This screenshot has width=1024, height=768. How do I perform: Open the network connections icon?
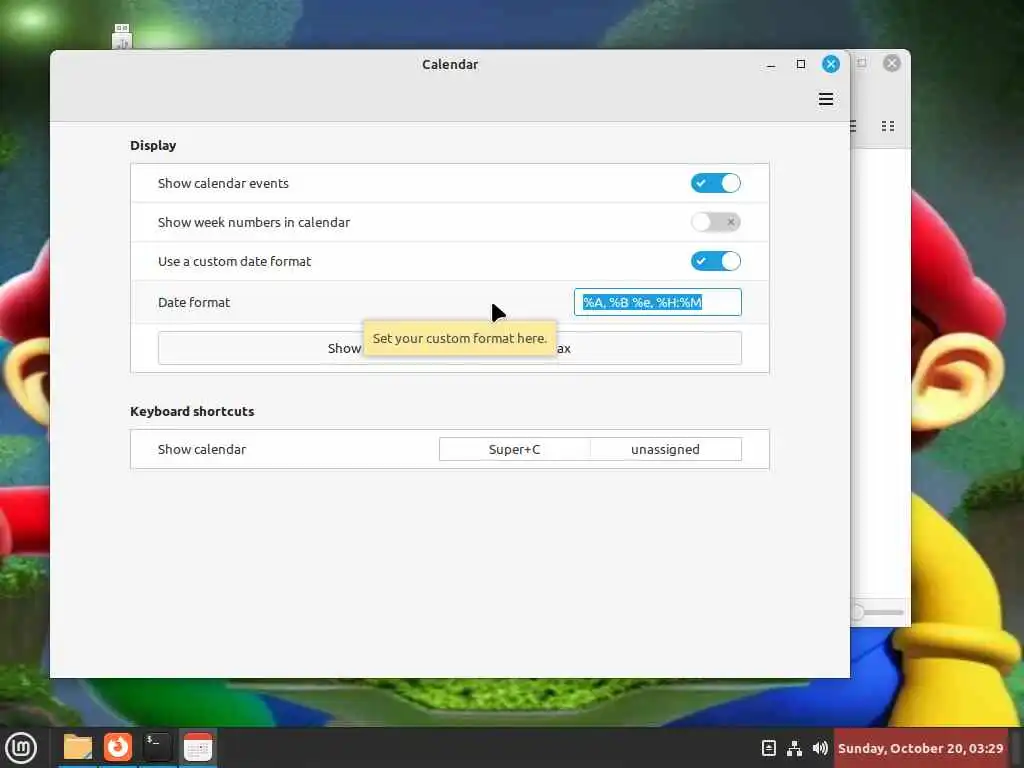click(794, 748)
